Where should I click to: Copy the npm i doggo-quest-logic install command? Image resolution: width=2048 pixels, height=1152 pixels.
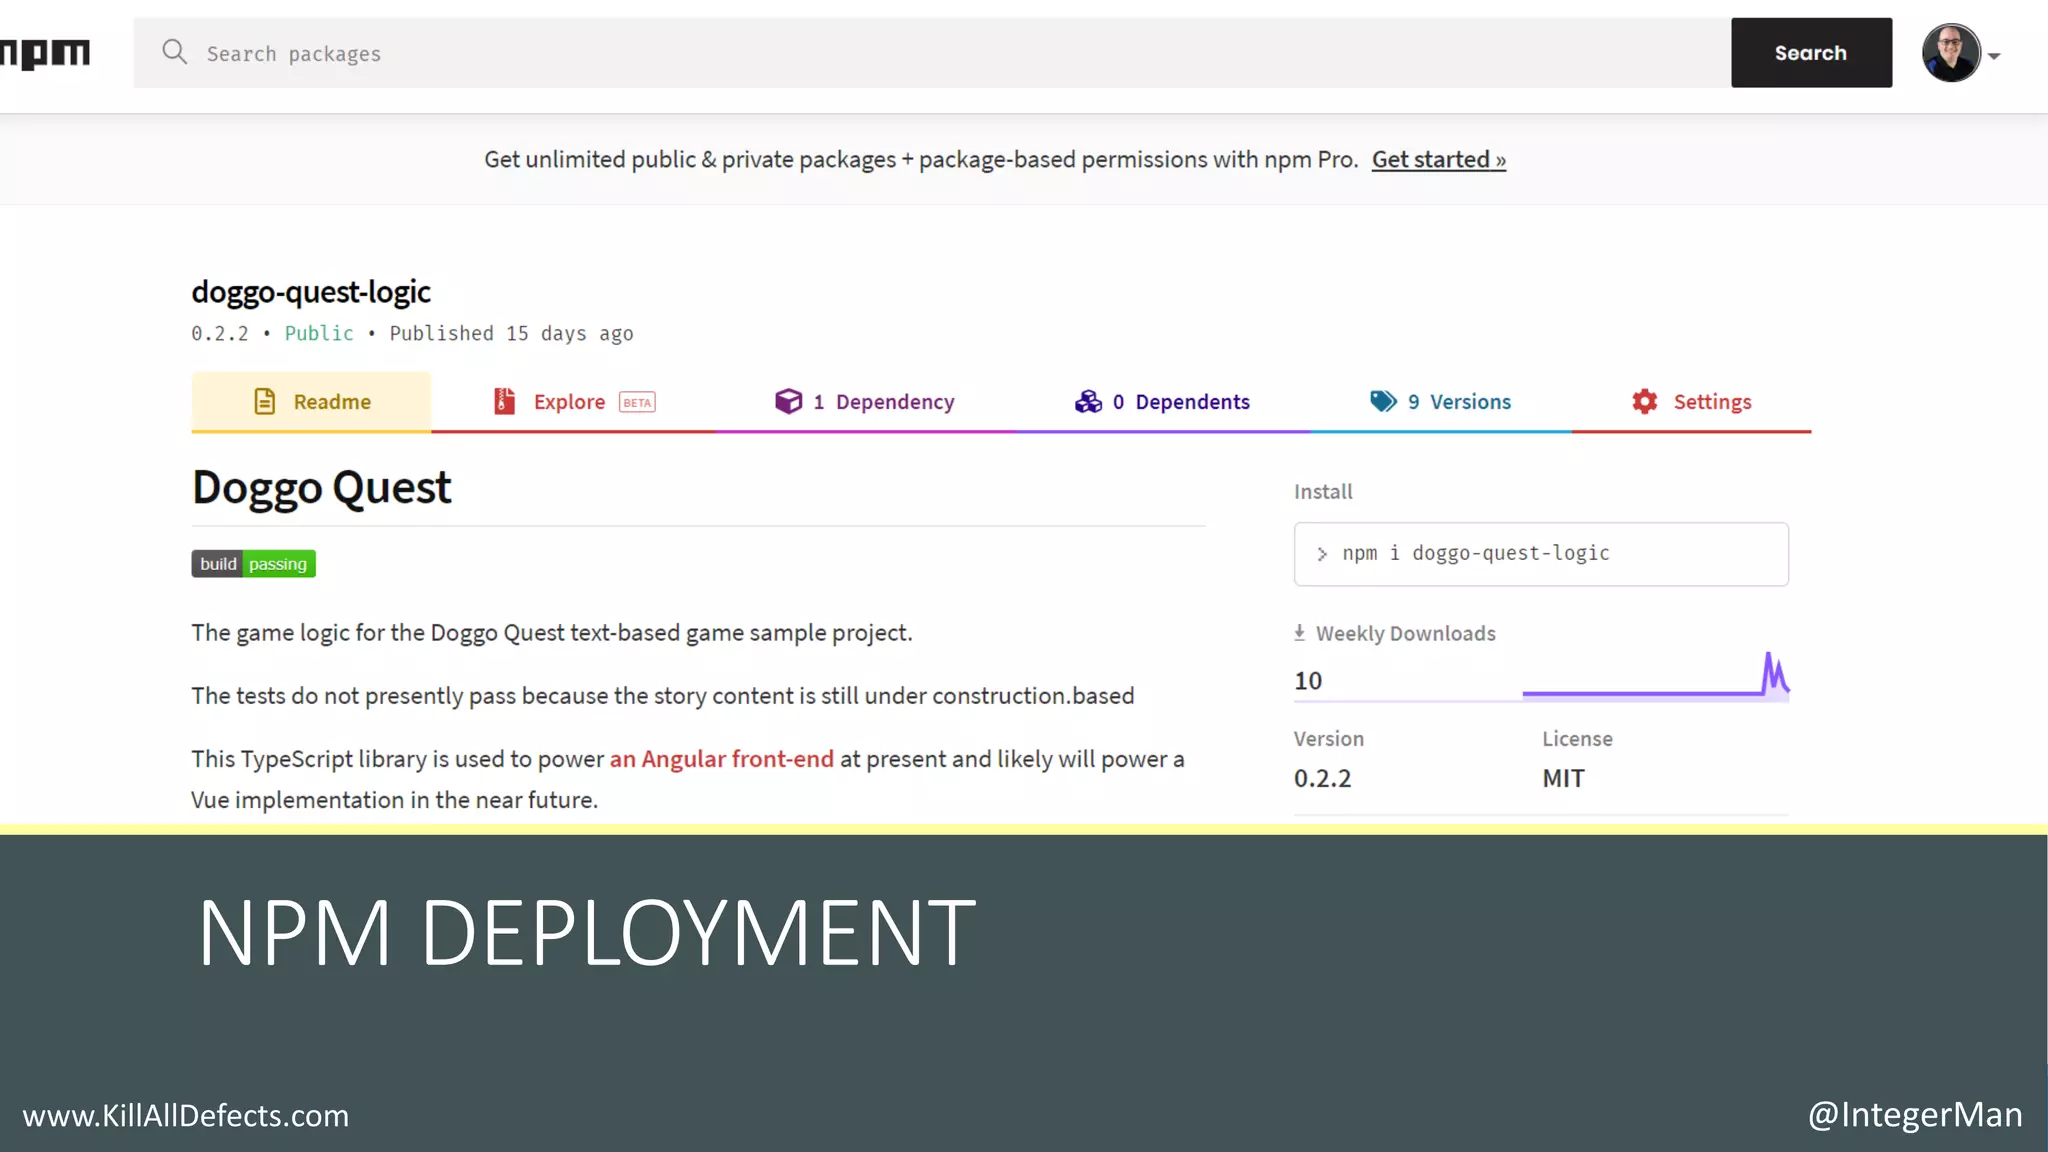(1540, 554)
